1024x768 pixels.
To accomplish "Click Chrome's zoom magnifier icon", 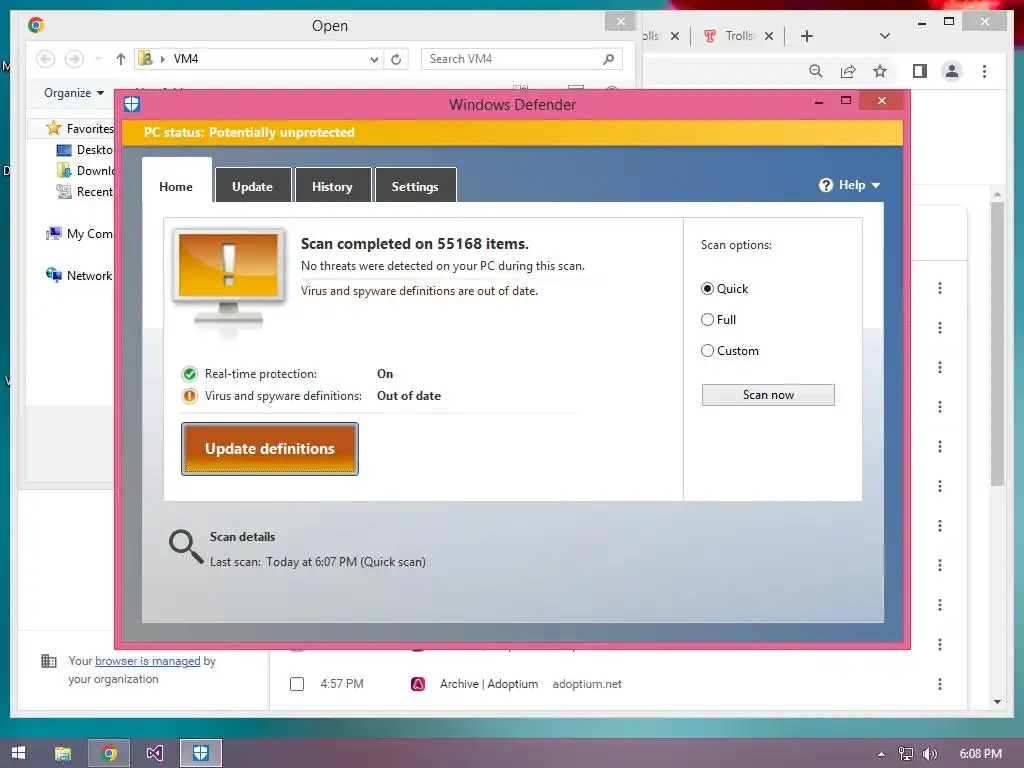I will click(x=815, y=71).
